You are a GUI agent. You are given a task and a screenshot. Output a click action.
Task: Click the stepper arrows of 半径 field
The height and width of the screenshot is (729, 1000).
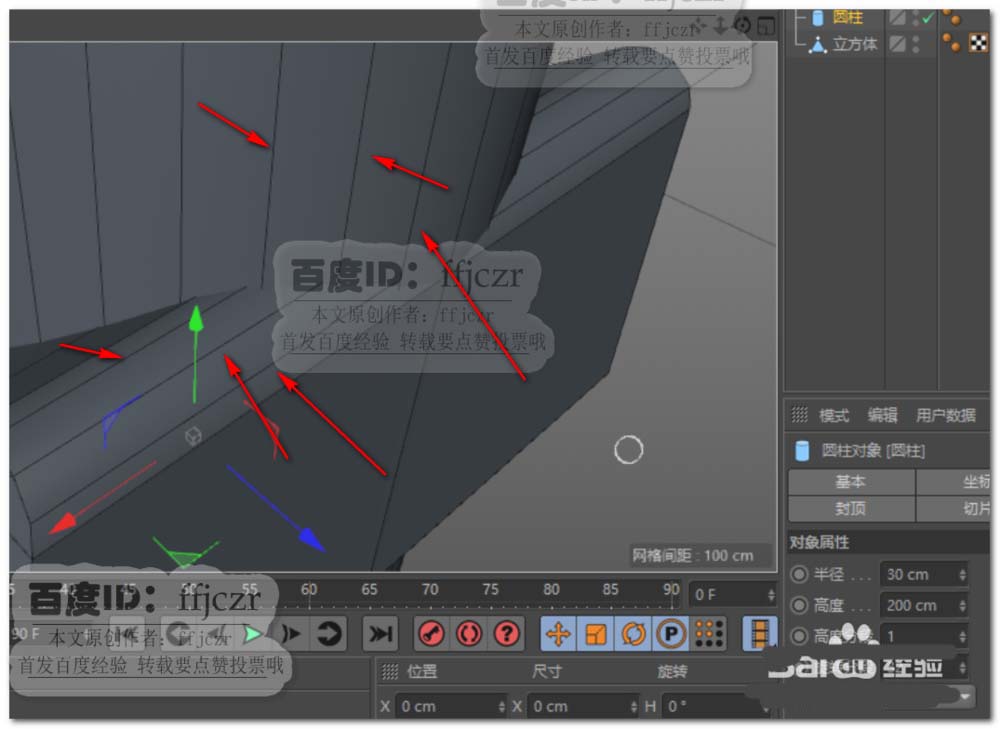pos(962,575)
